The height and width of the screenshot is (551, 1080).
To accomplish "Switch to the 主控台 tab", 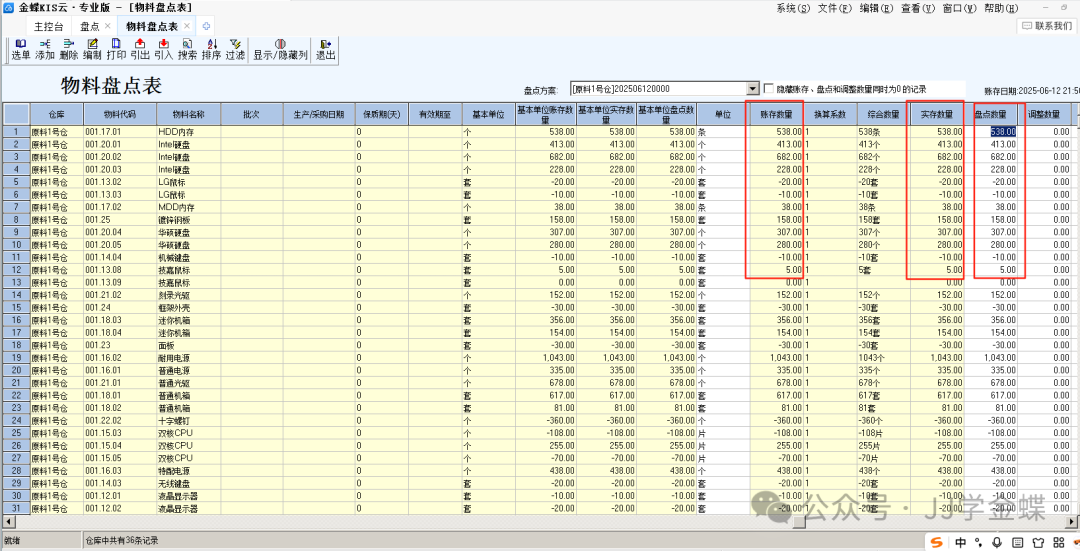I will click(48, 26).
